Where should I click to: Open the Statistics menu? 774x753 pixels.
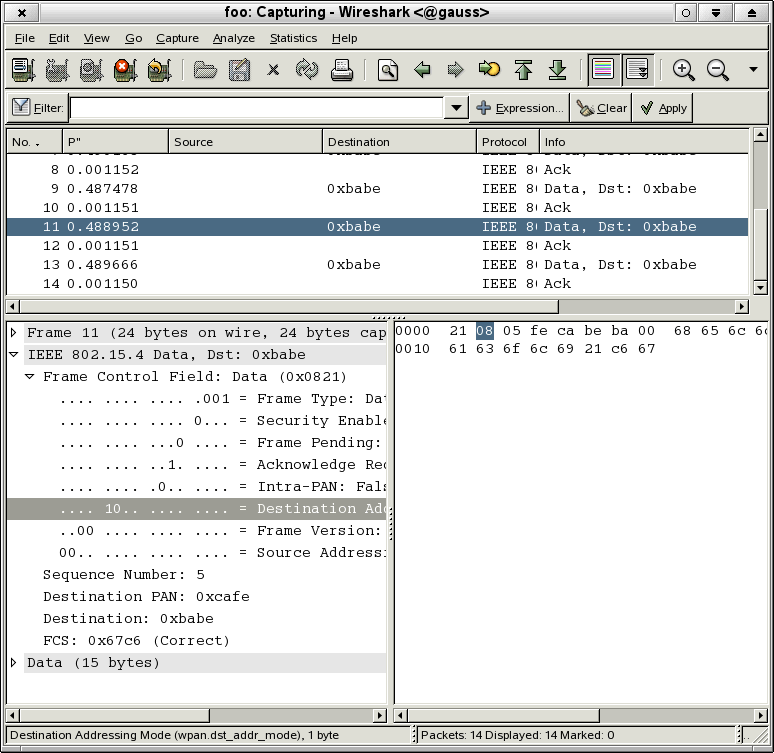pyautogui.click(x=293, y=38)
